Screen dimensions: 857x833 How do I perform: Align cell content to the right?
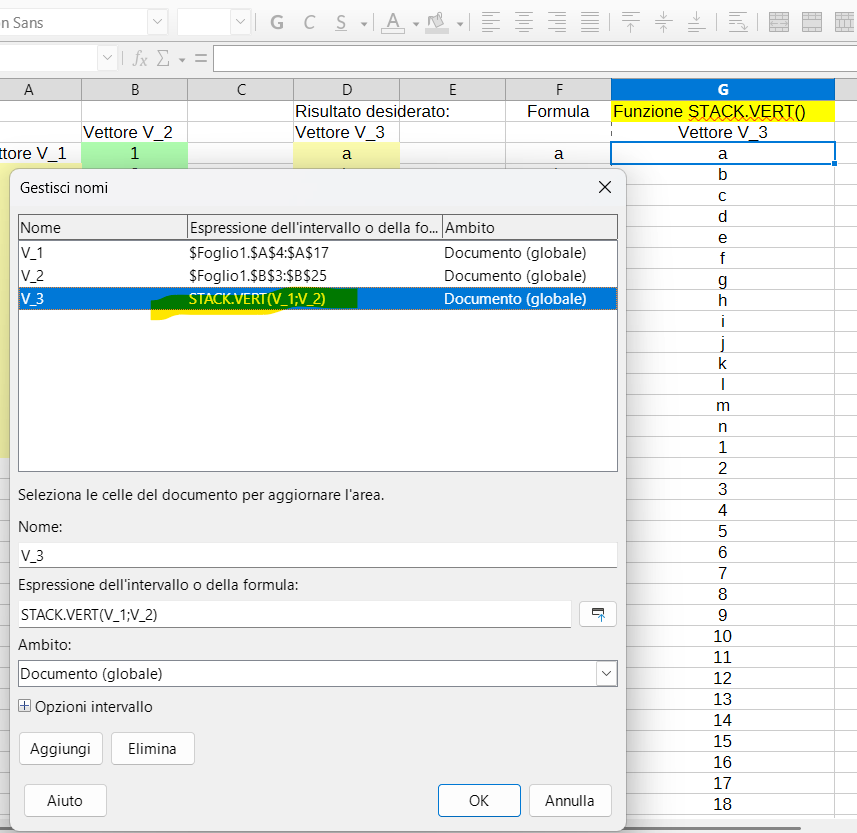coord(557,22)
